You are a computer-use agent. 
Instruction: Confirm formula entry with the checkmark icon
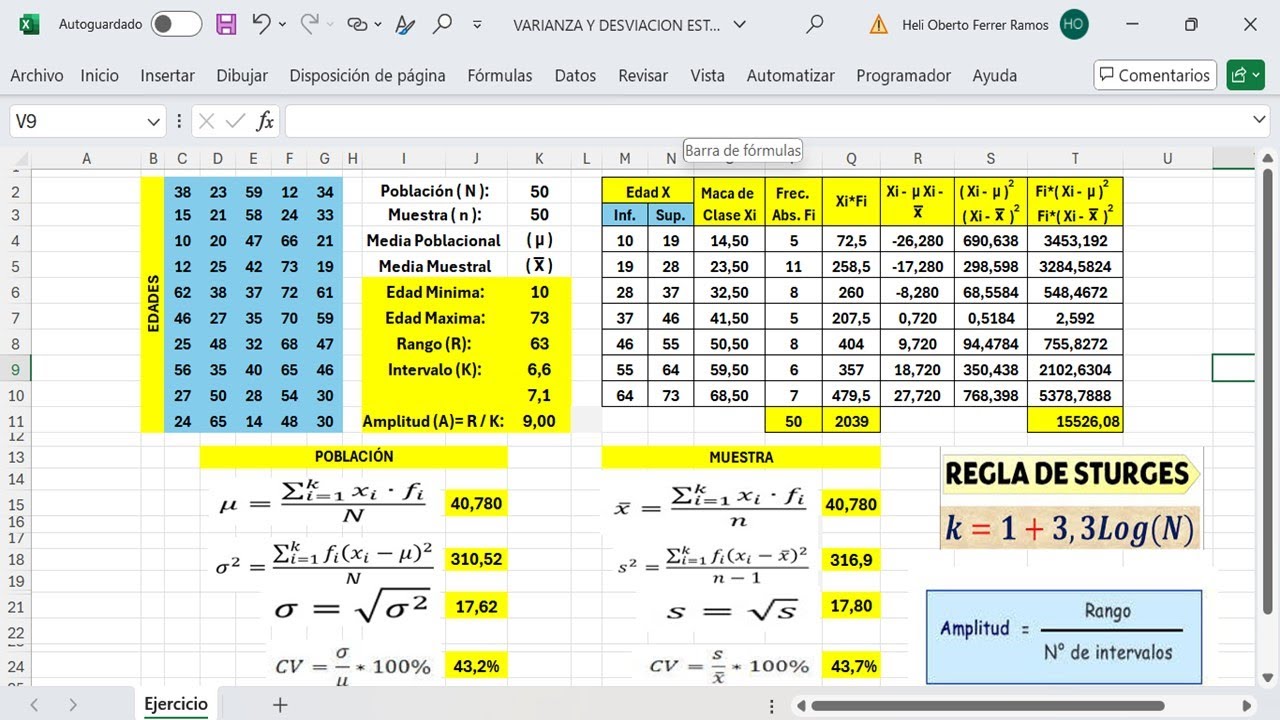click(235, 121)
